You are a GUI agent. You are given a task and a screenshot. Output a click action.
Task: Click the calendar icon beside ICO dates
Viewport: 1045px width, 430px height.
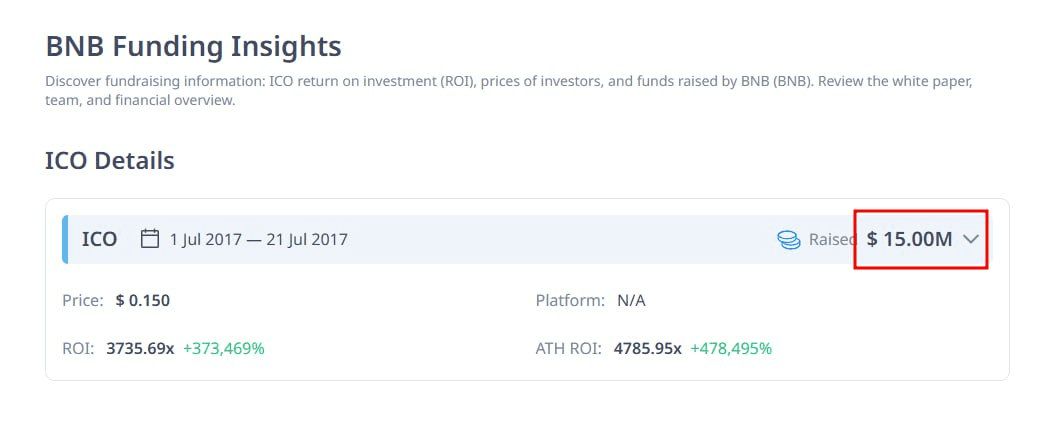click(x=150, y=239)
